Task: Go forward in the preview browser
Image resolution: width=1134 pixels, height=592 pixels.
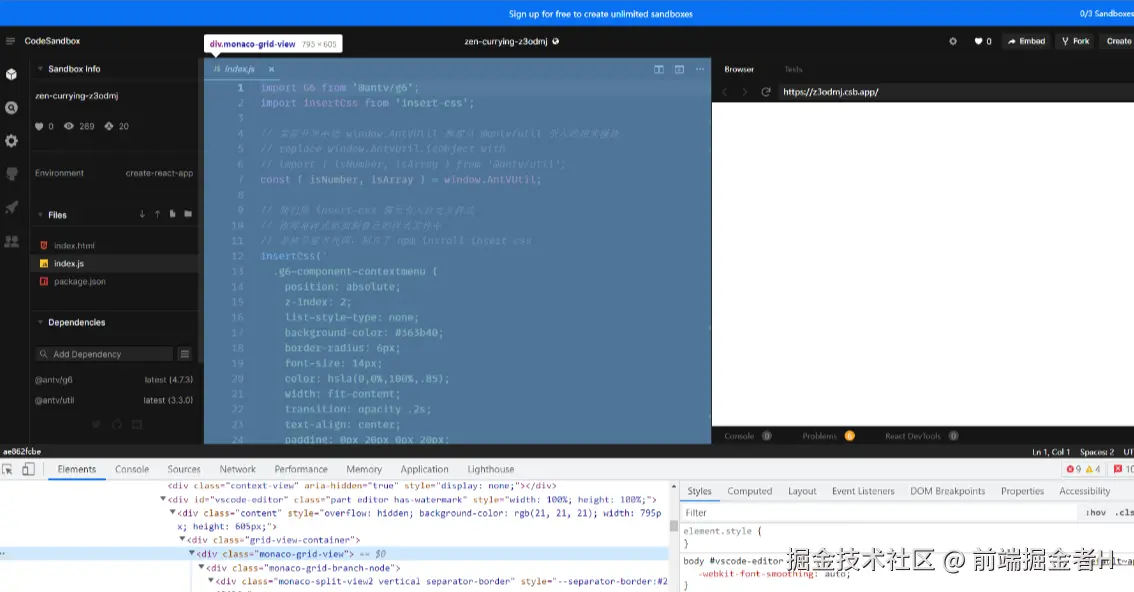Action: [x=744, y=92]
